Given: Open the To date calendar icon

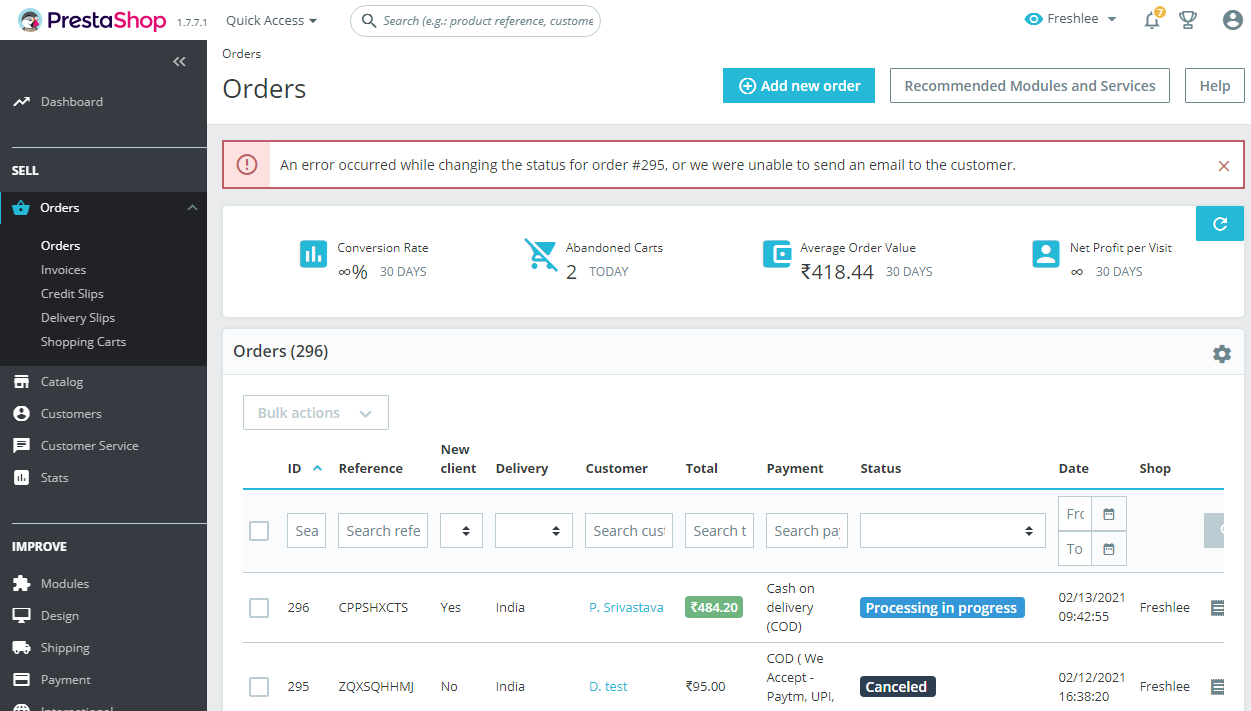Looking at the screenshot, I should [1109, 549].
